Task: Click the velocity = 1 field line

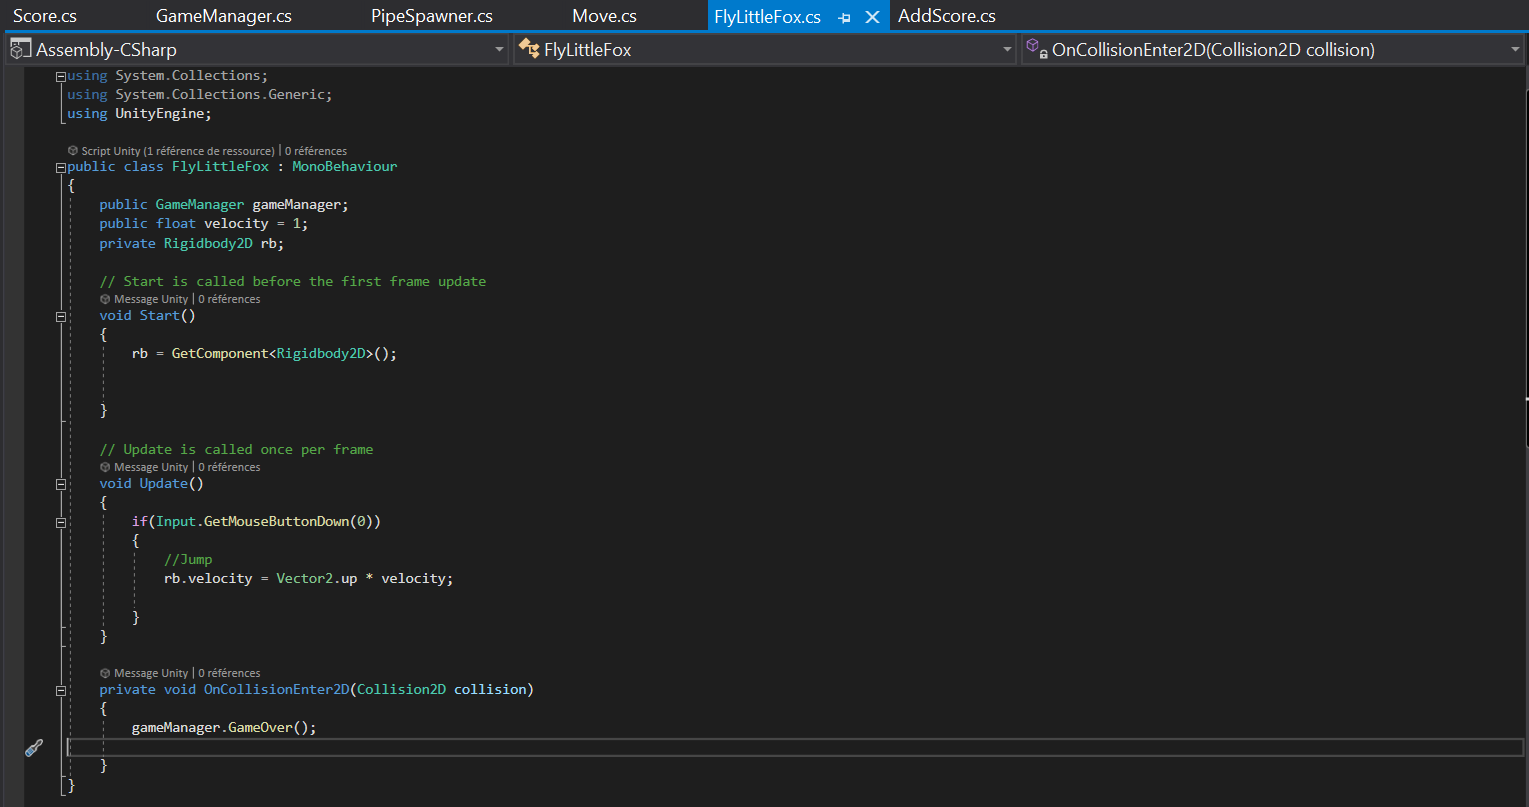Action: click(x=204, y=223)
